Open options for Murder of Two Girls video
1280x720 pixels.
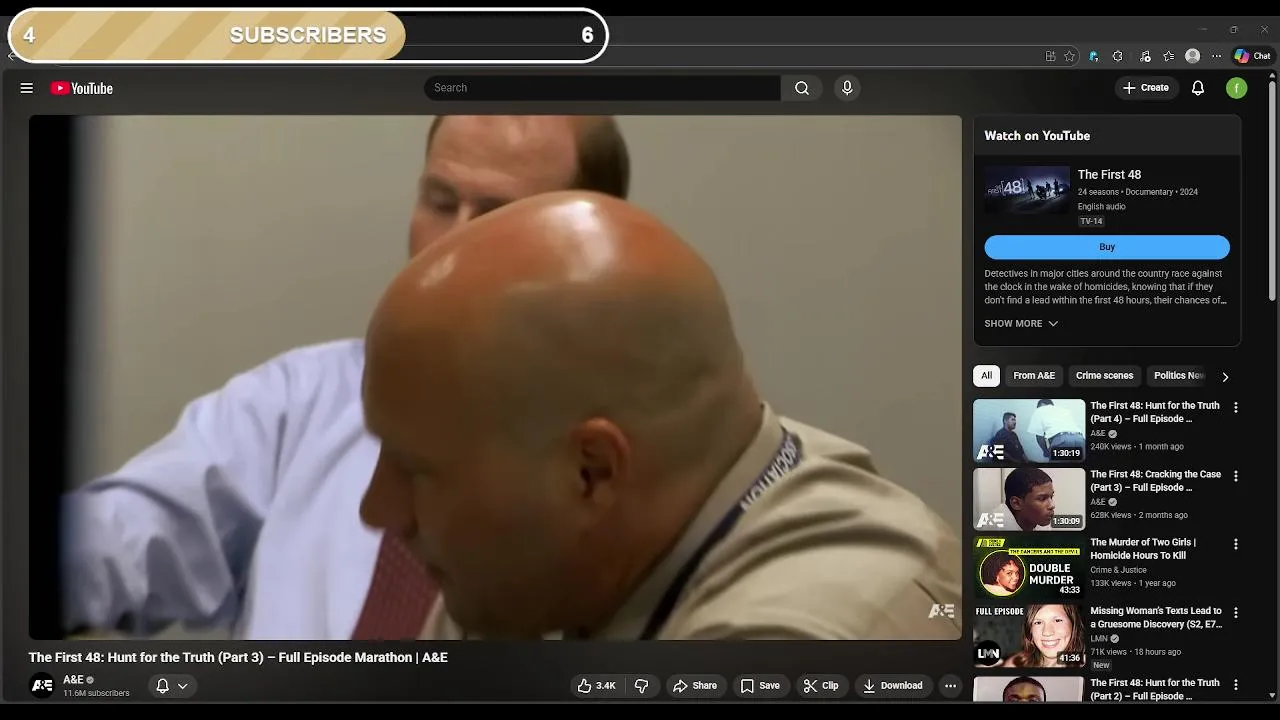(x=1235, y=544)
